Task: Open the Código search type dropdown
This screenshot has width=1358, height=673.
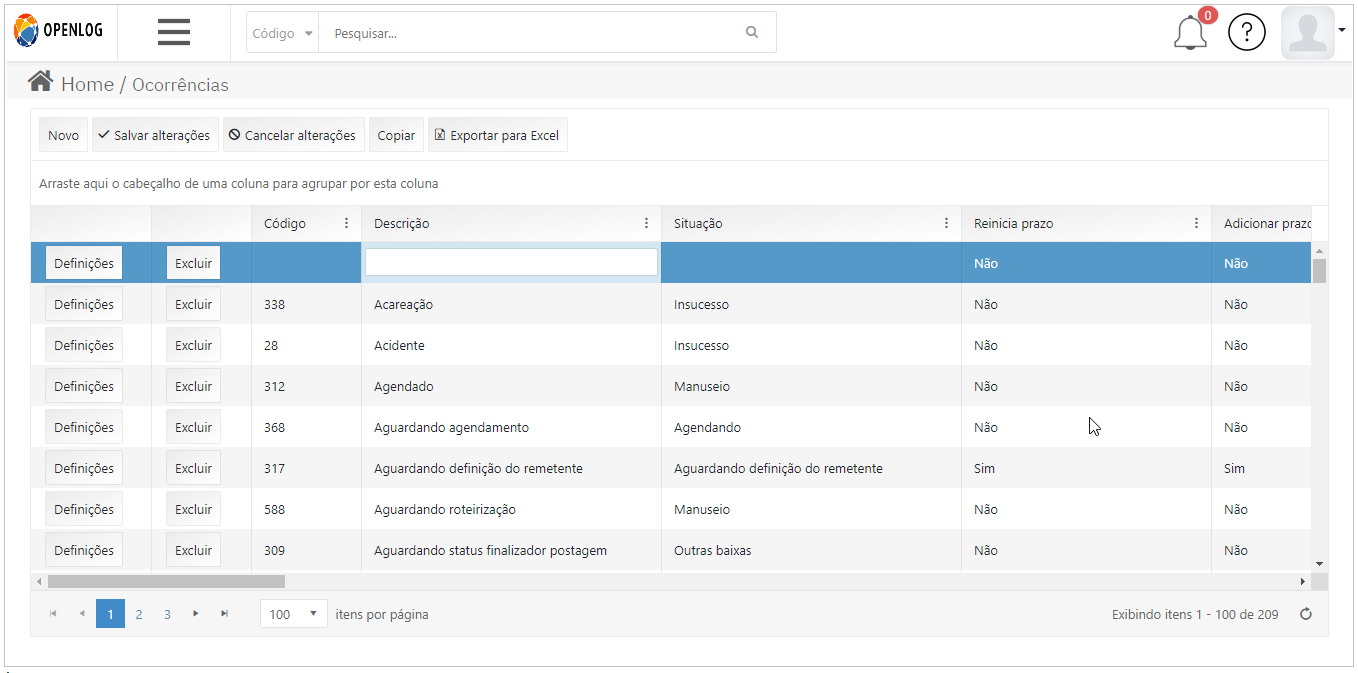Action: coord(282,33)
